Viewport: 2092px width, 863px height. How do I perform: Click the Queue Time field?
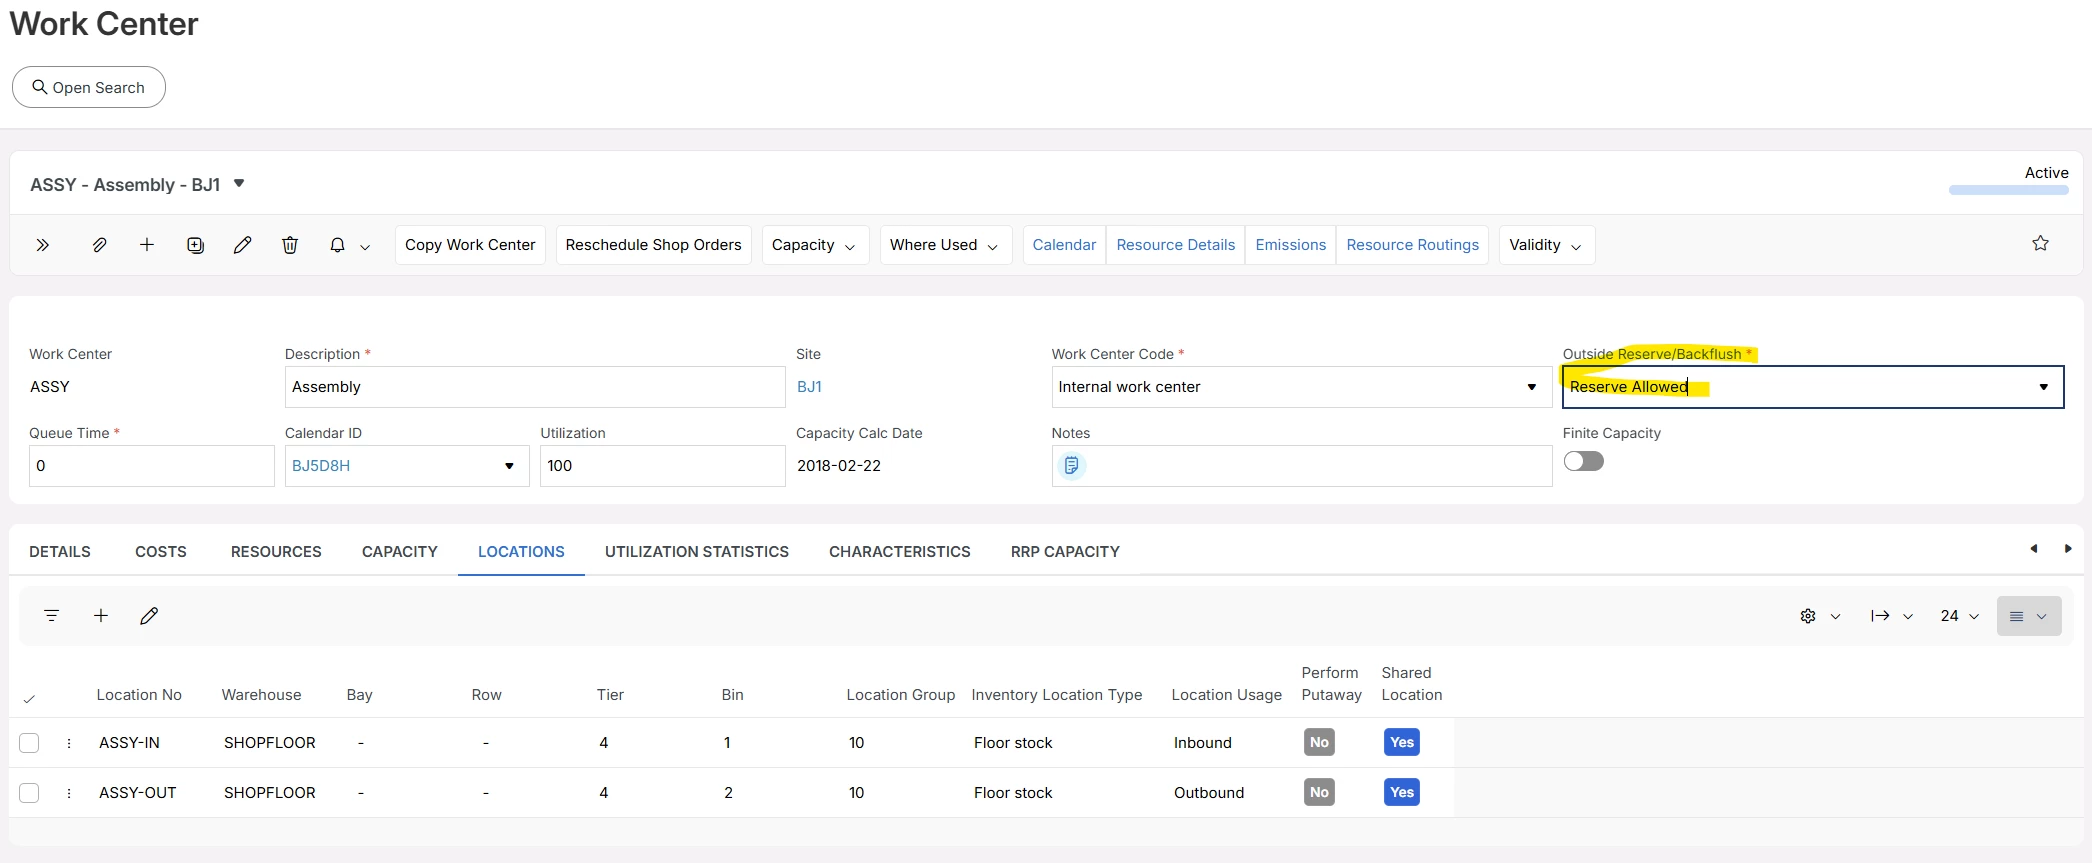pyautogui.click(x=152, y=466)
